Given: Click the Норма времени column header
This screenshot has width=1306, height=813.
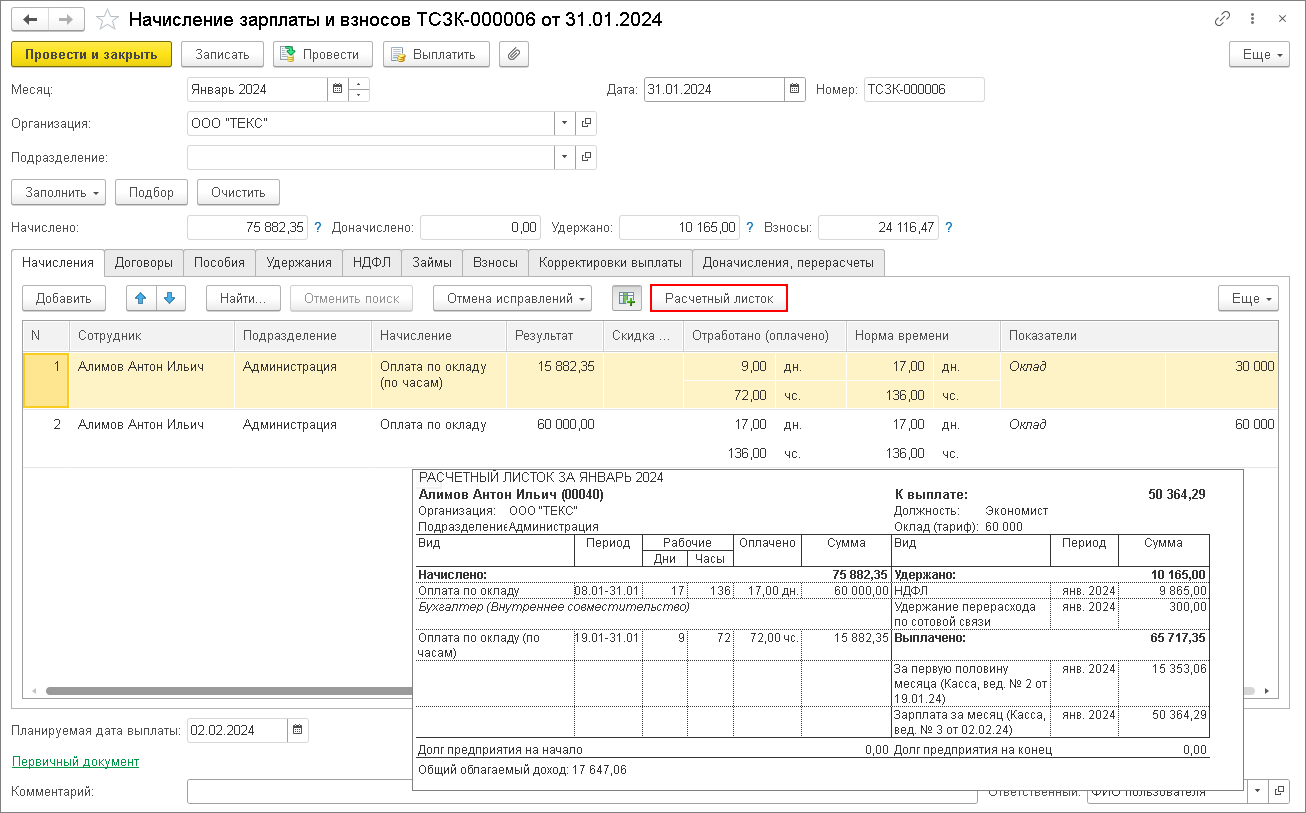Looking at the screenshot, I should 923,336.
